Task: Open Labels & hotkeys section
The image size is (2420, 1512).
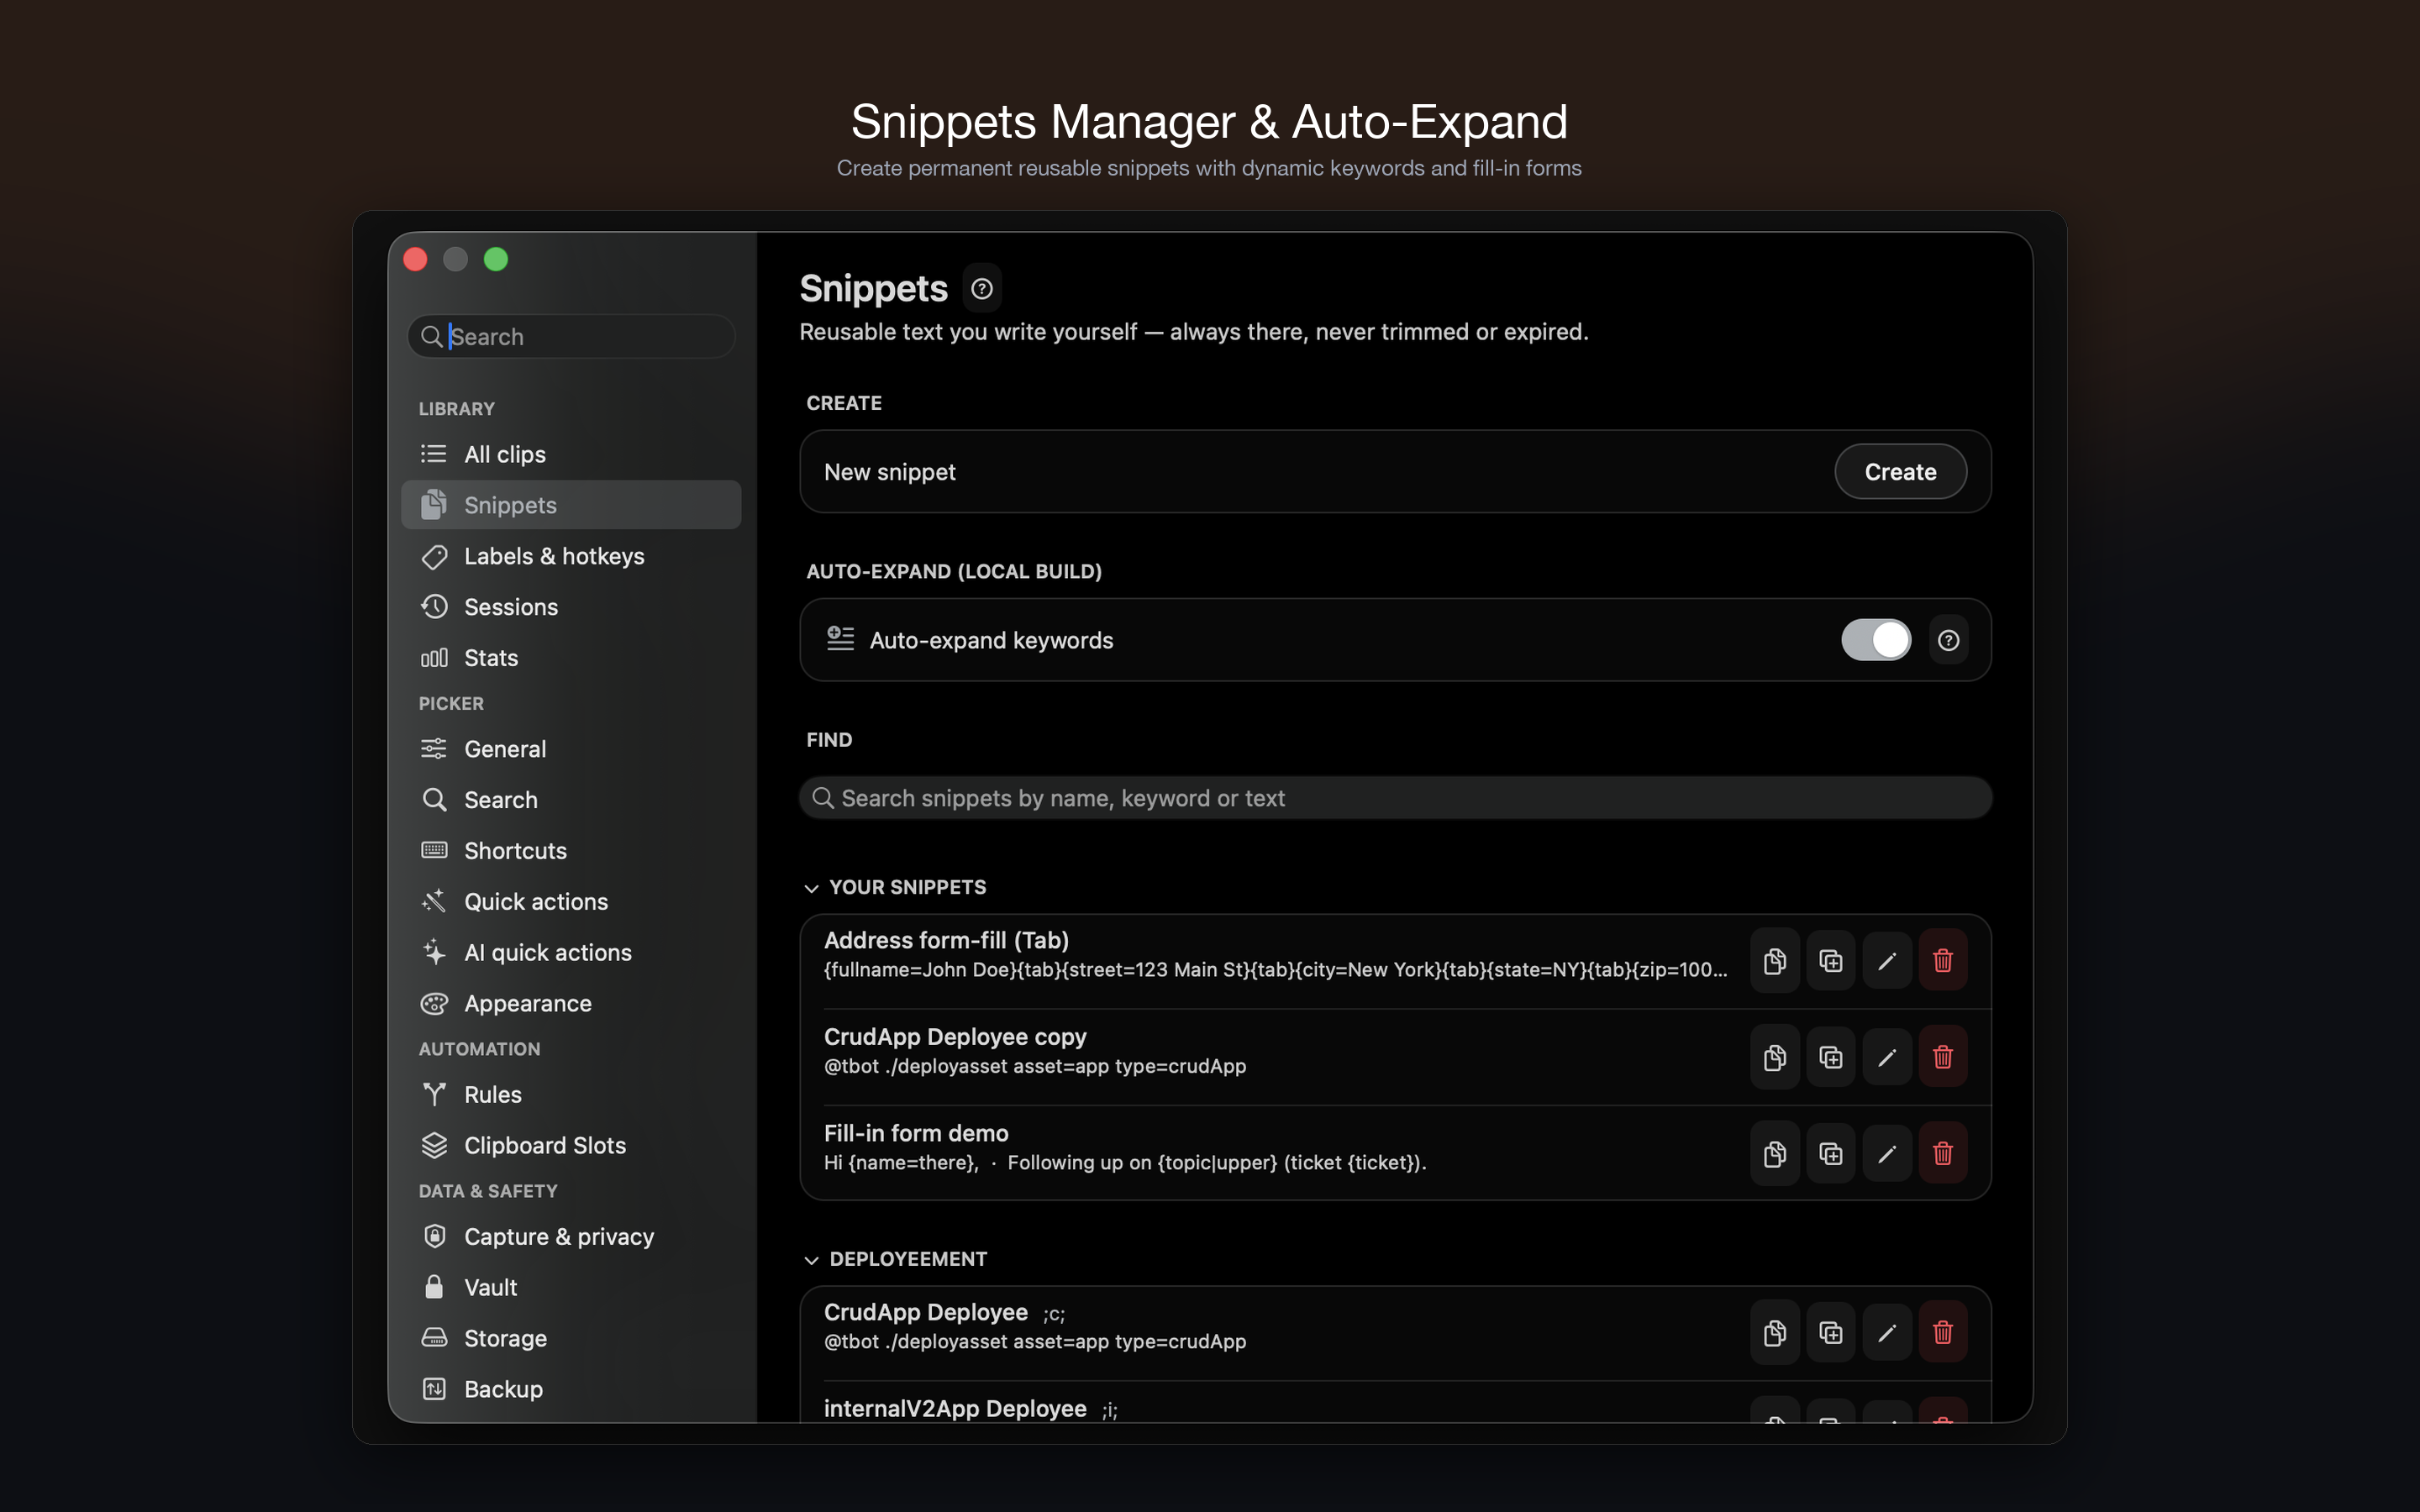Action: [x=571, y=556]
